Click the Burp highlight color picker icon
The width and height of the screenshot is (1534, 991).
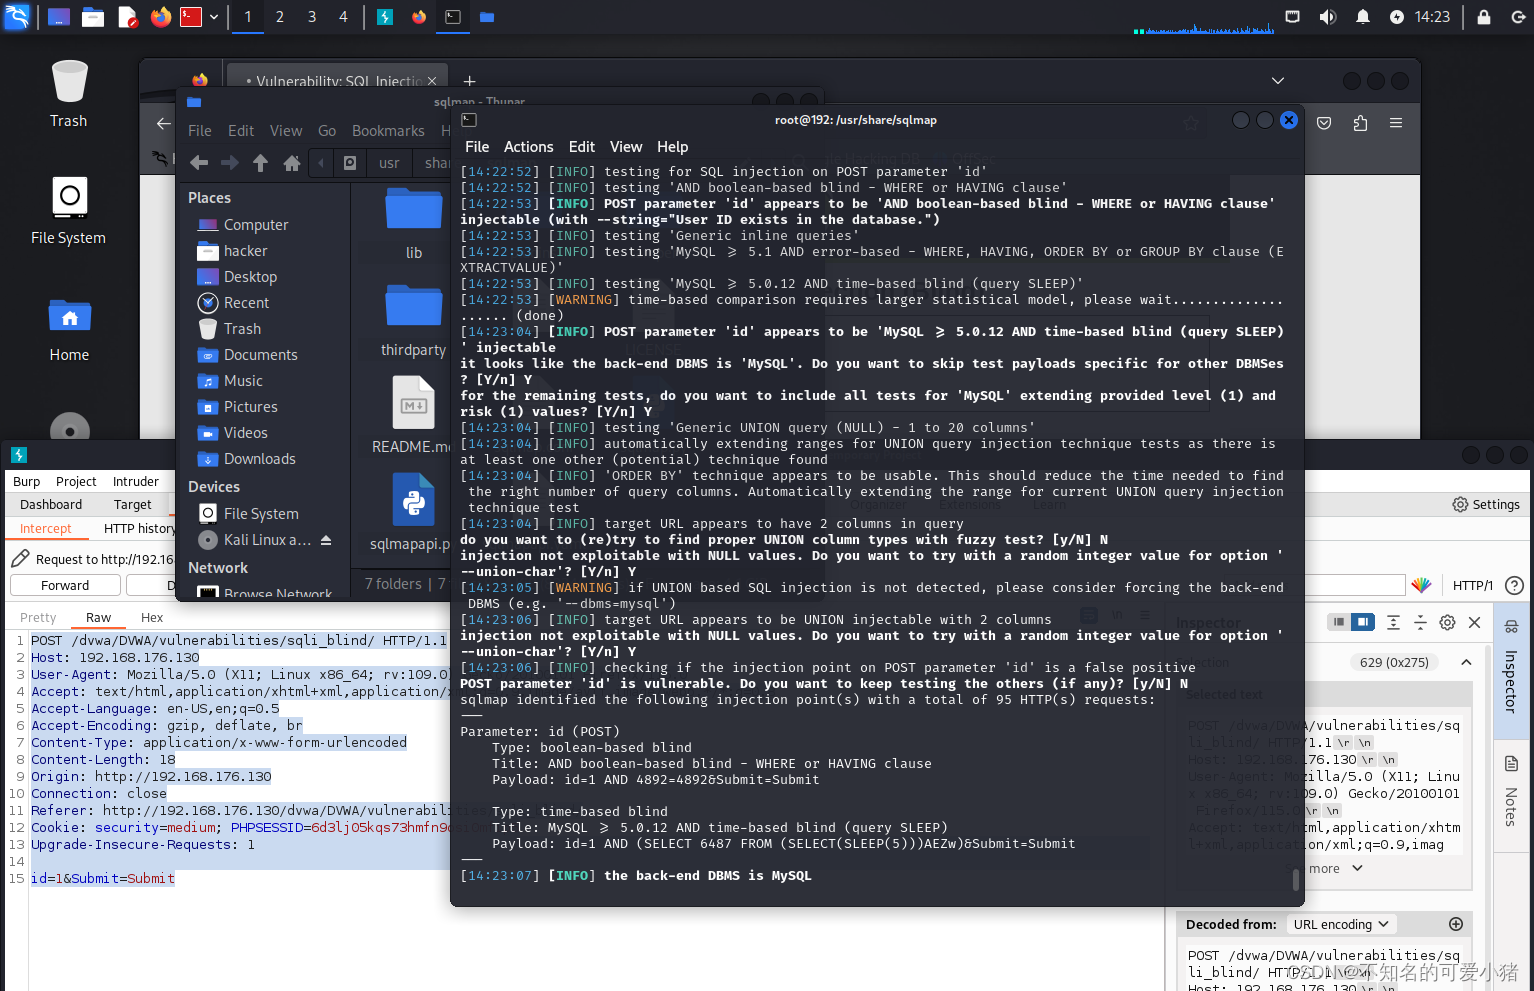click(1421, 585)
